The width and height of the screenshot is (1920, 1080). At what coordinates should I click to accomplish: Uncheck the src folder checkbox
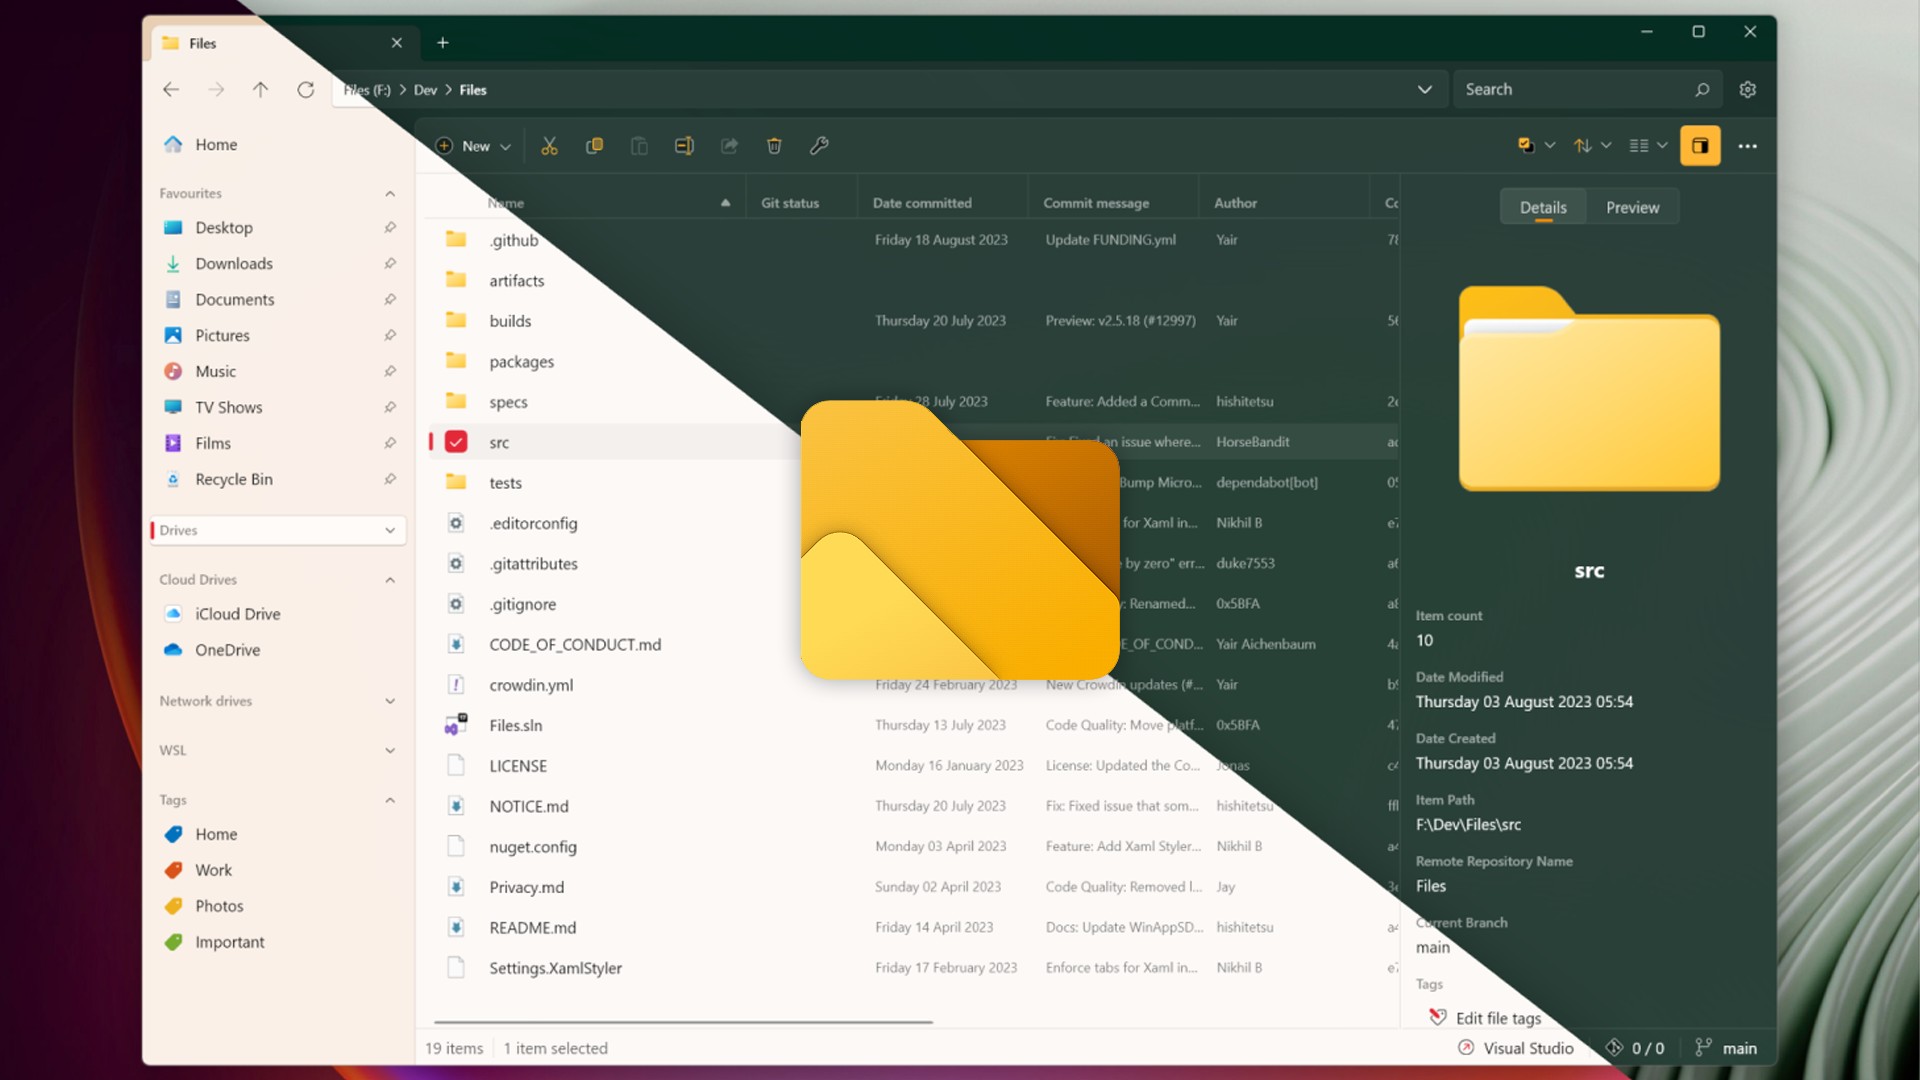coord(456,442)
